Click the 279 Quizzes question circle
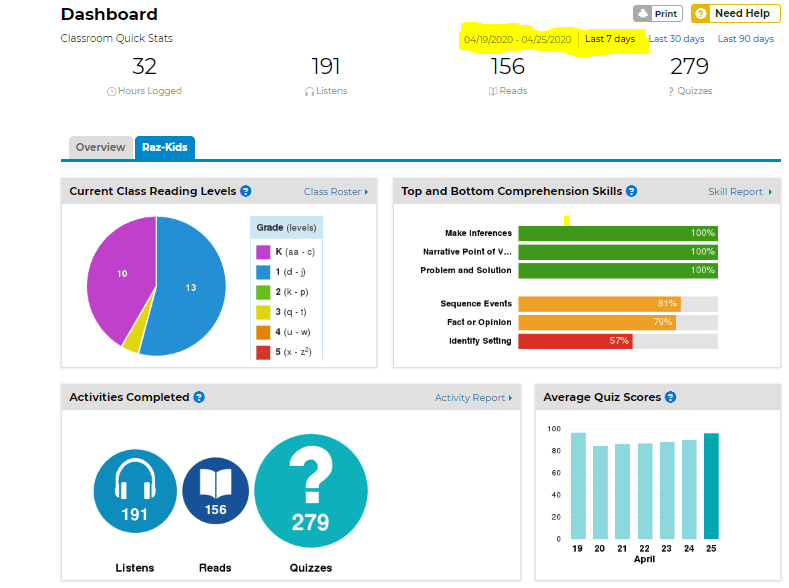The height and width of the screenshot is (588, 789). tap(311, 491)
